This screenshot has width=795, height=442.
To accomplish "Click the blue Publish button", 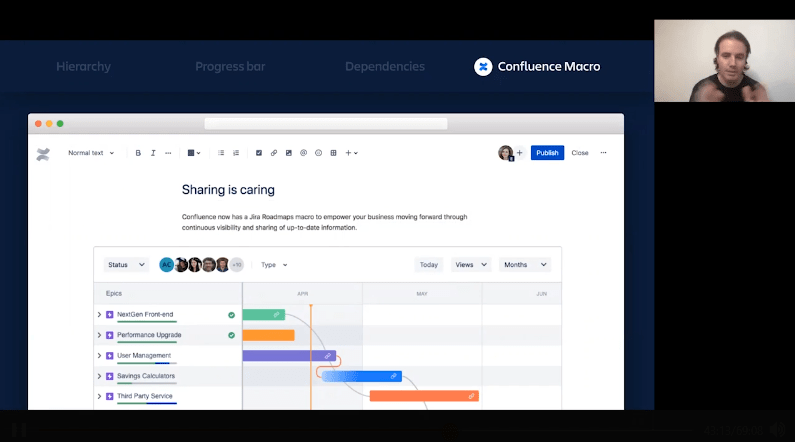I will click(x=547, y=153).
